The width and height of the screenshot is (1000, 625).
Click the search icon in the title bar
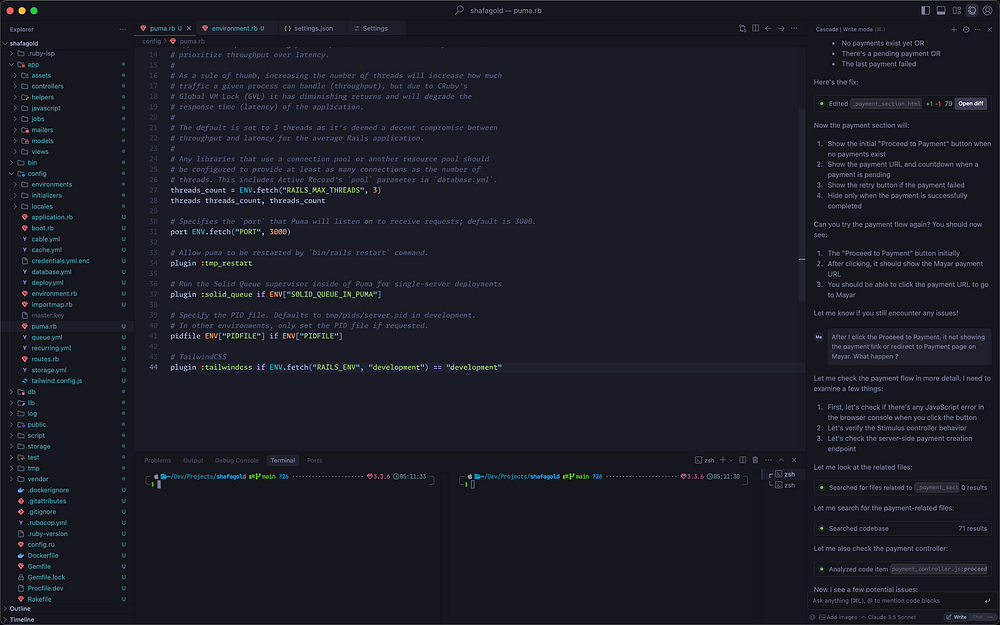(459, 10)
